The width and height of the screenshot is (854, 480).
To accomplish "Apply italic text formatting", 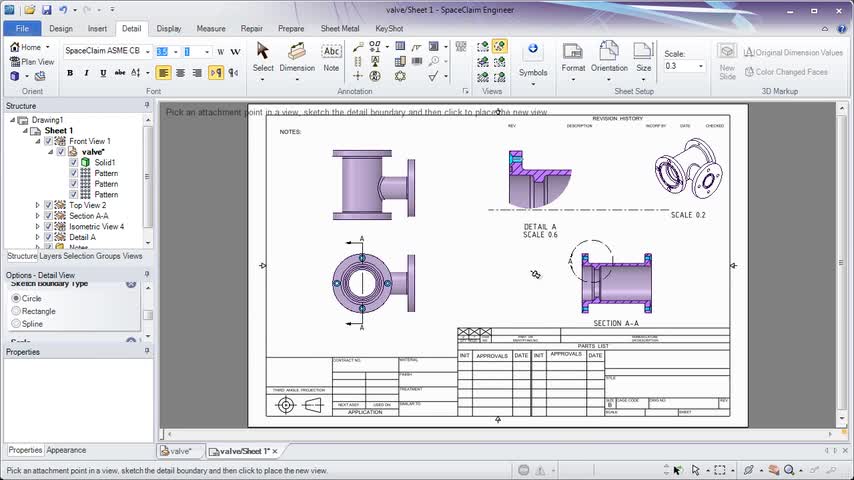I will [x=86, y=73].
